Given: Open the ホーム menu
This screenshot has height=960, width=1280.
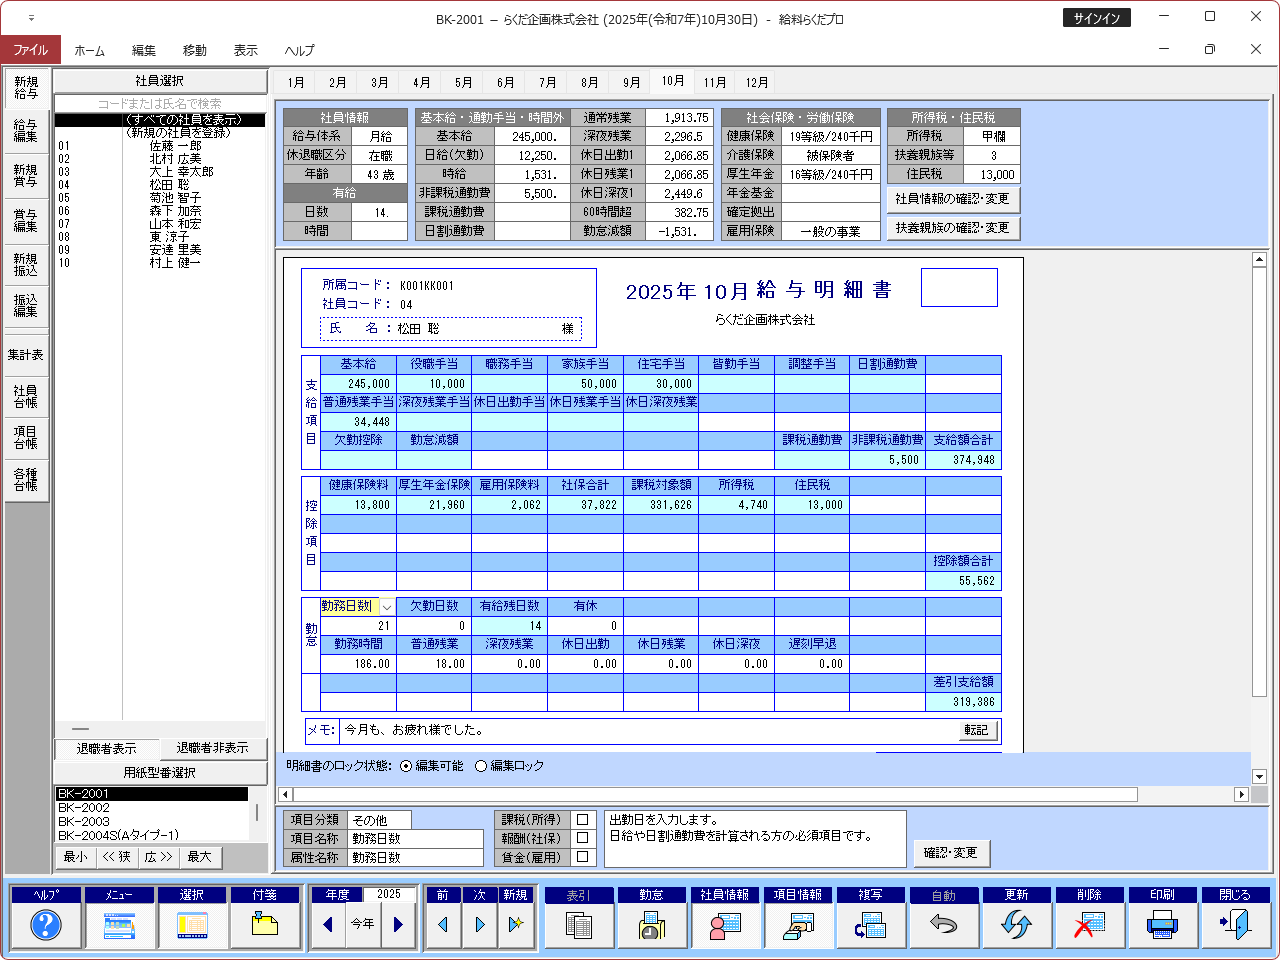Looking at the screenshot, I should (89, 48).
